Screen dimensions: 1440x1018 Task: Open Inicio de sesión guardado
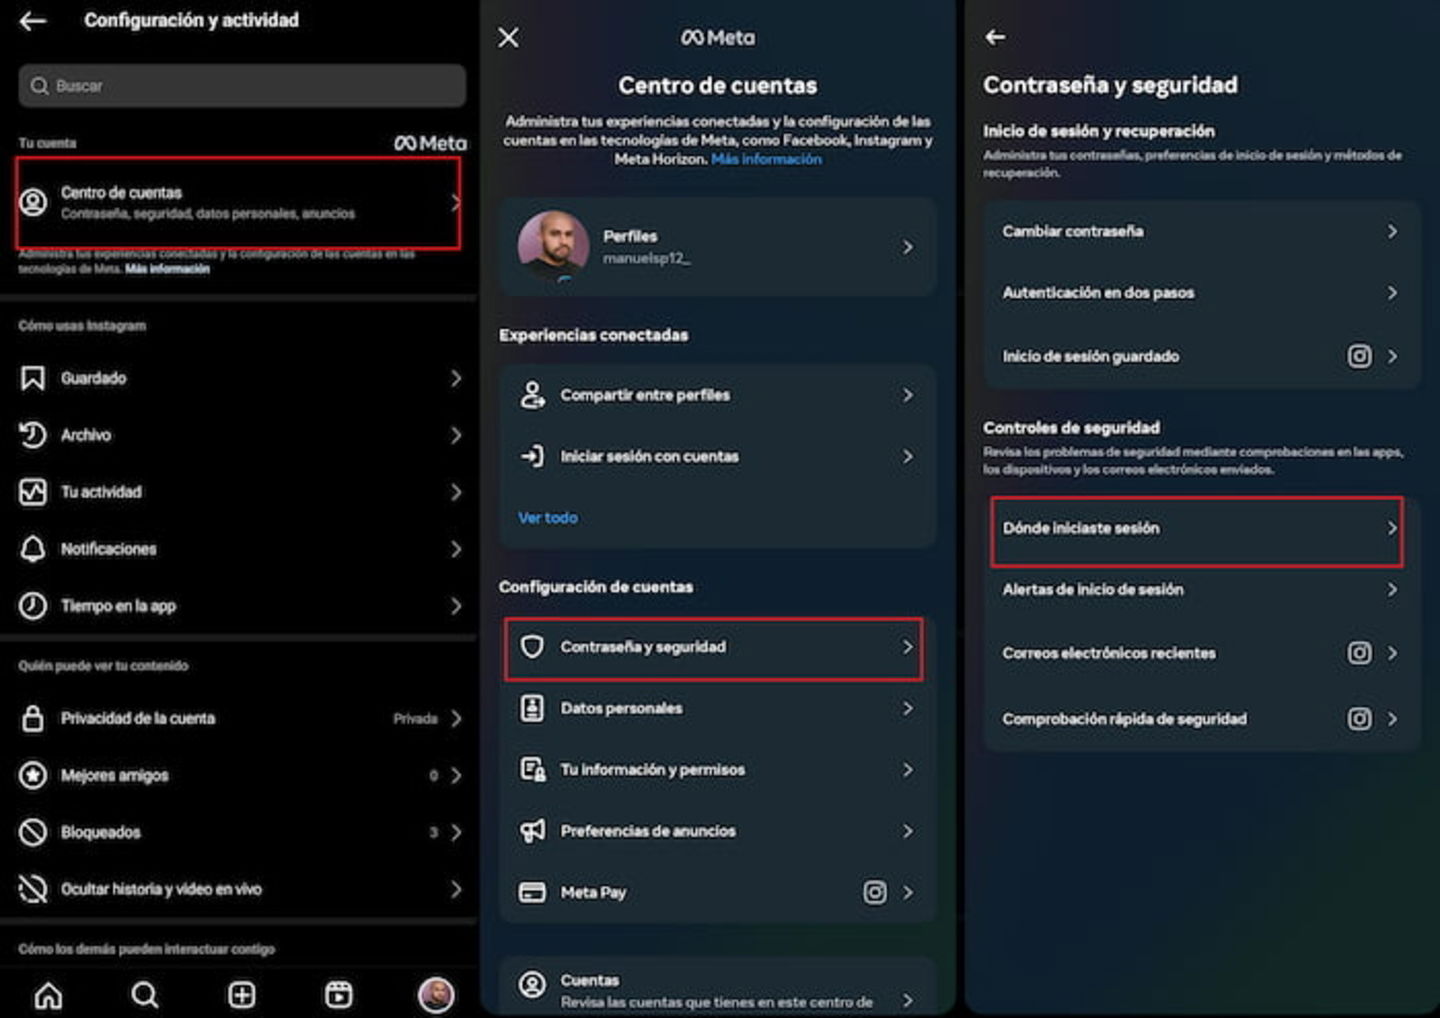coord(1200,356)
